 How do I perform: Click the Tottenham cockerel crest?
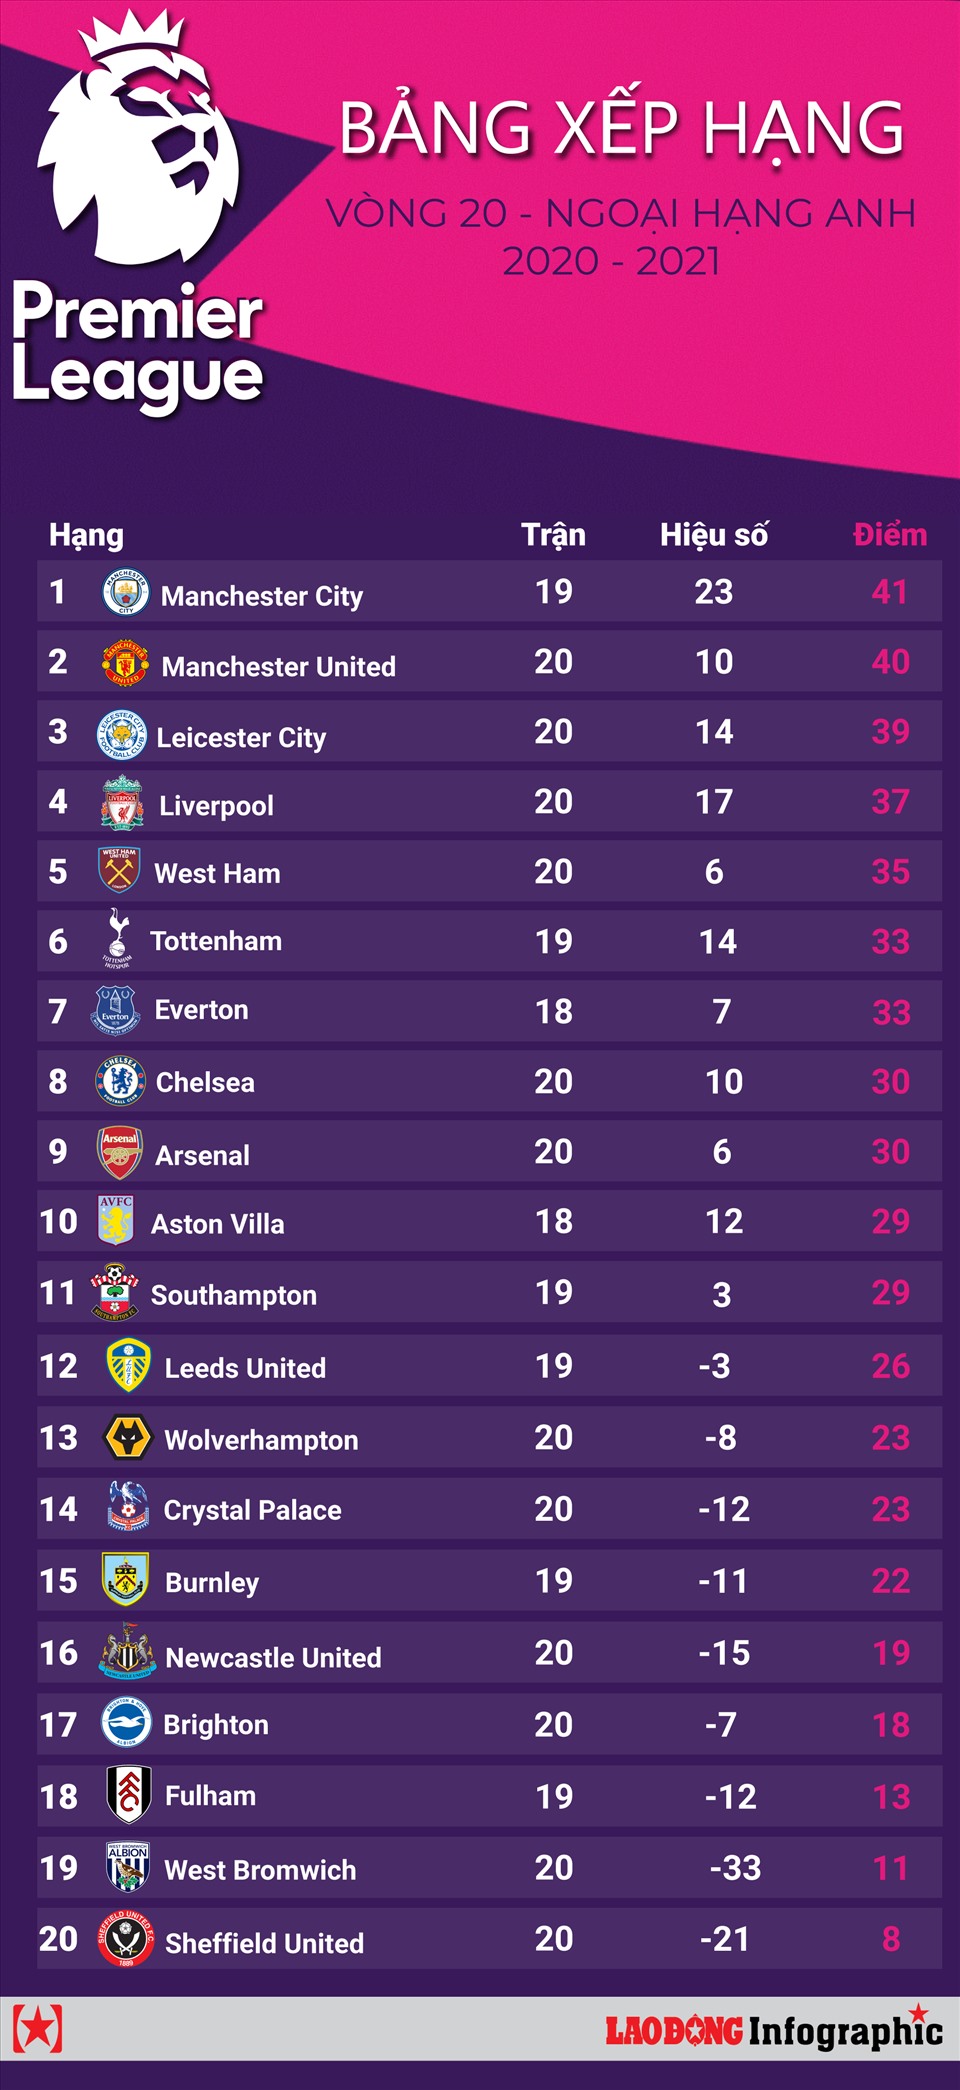point(118,938)
